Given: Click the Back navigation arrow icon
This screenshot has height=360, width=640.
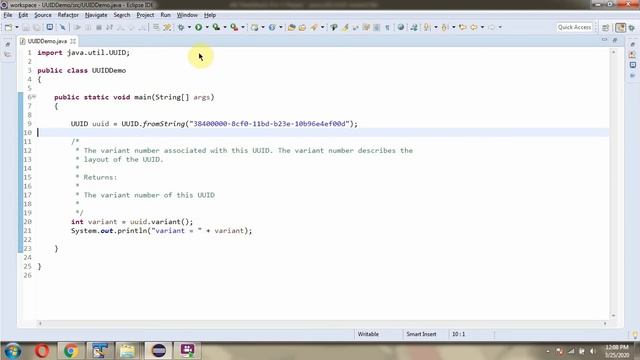Looking at the screenshot, I should coord(474,27).
